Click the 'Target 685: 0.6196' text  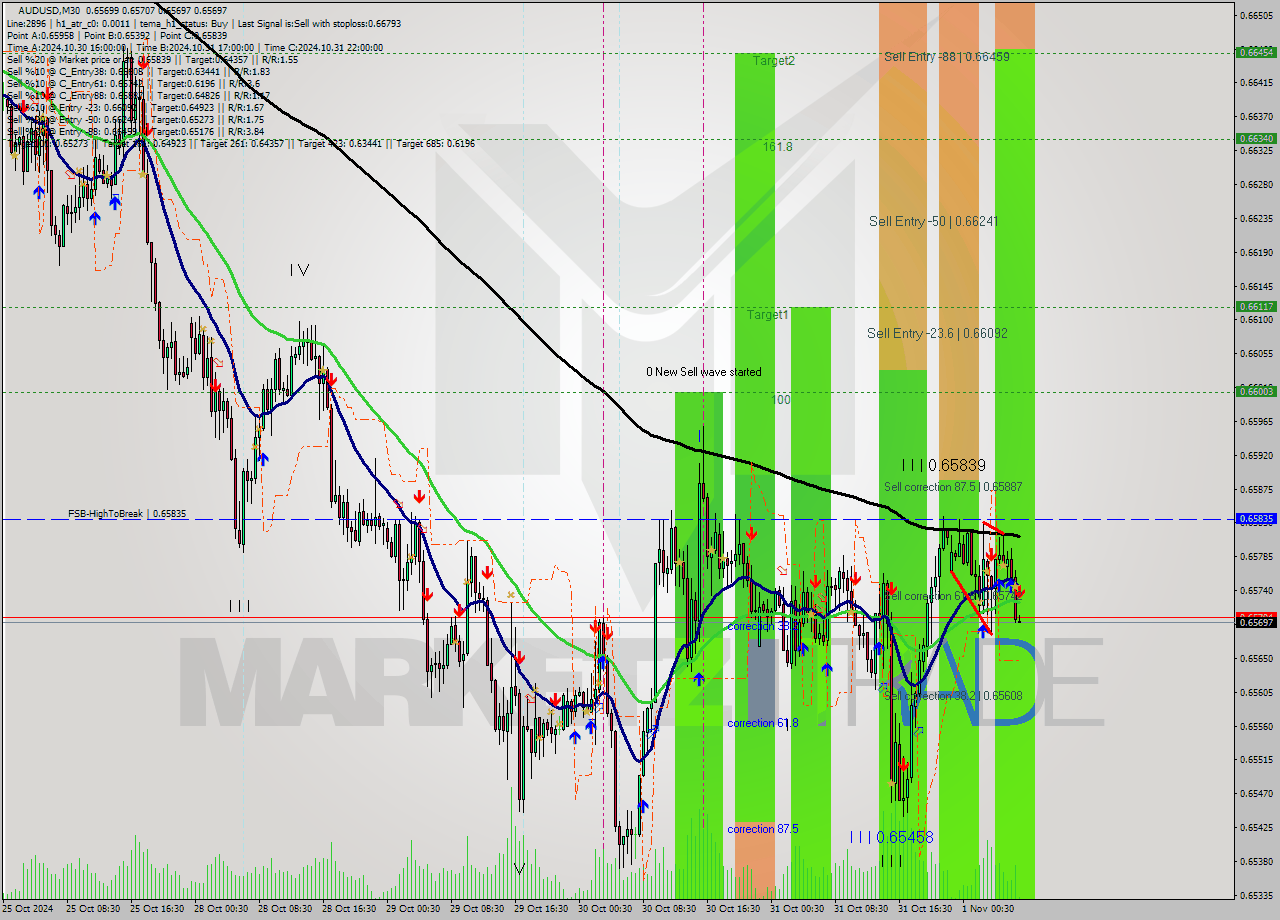pos(435,143)
